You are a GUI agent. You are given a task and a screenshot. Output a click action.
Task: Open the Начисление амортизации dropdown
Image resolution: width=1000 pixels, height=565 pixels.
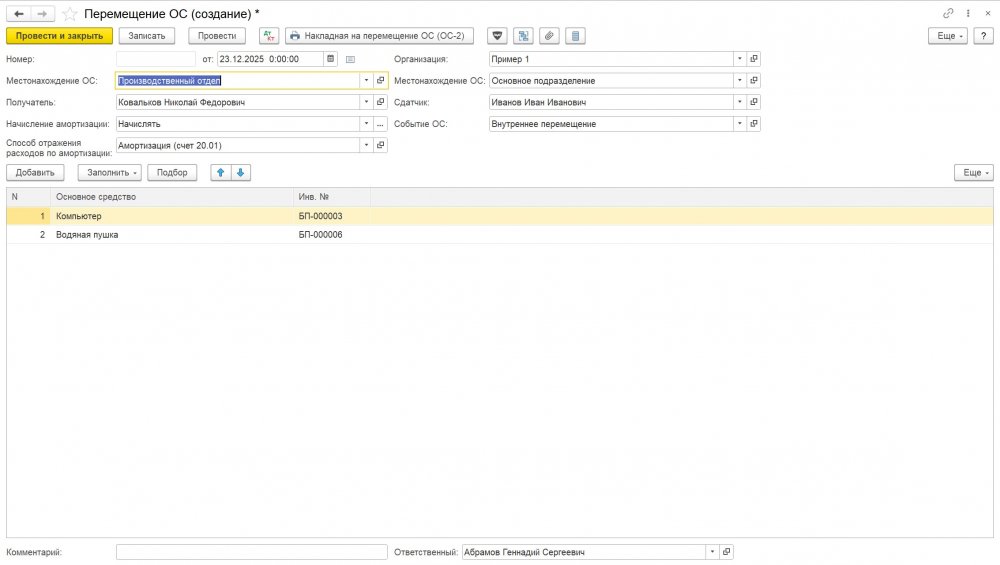coord(366,124)
